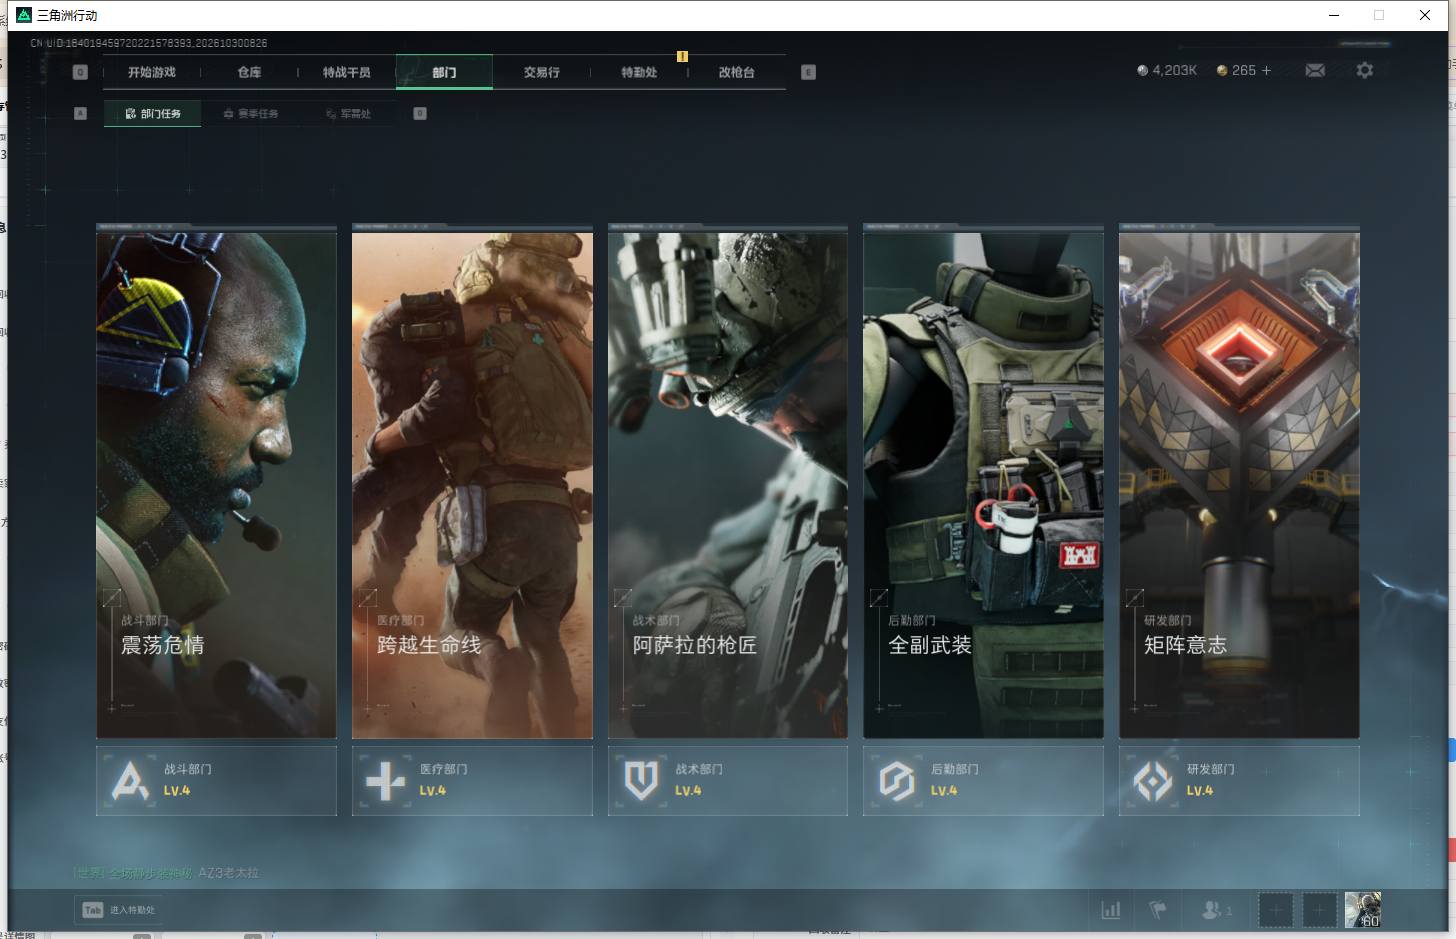This screenshot has height=939, width=1456.
Task: Add currency with the plus beside 265
Action: tap(1266, 70)
